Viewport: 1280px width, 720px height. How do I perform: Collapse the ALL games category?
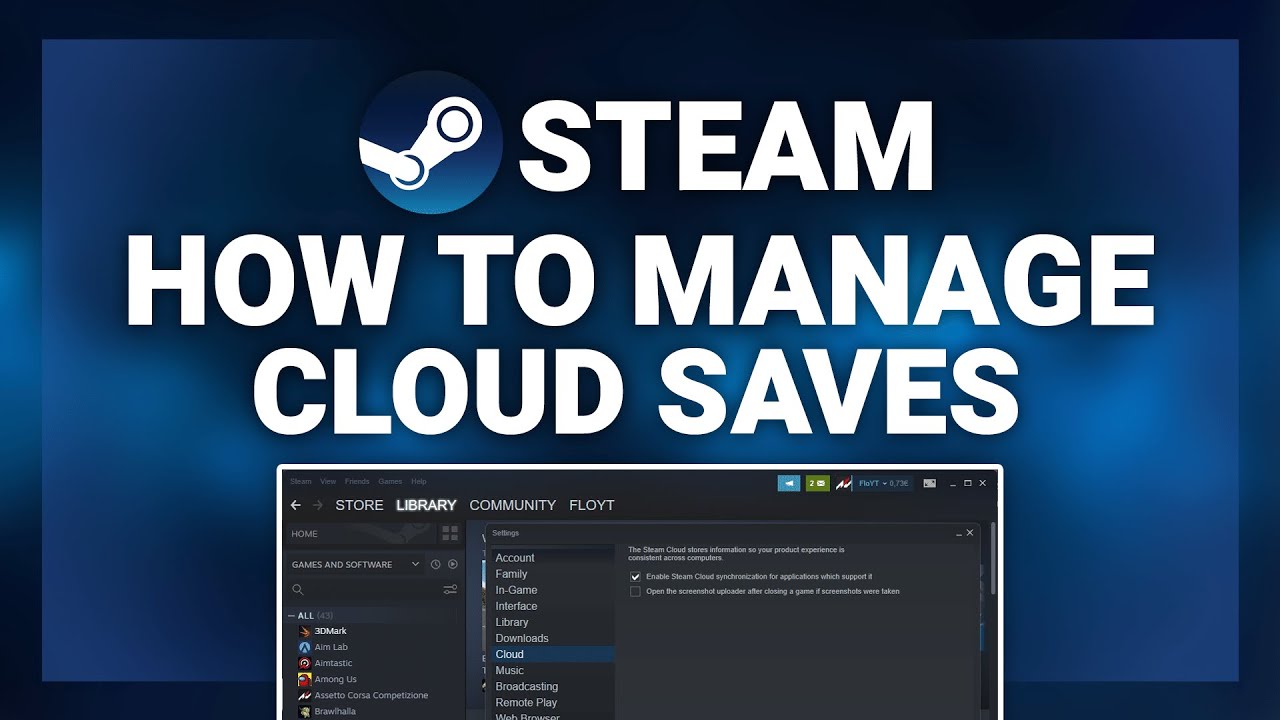(292, 615)
